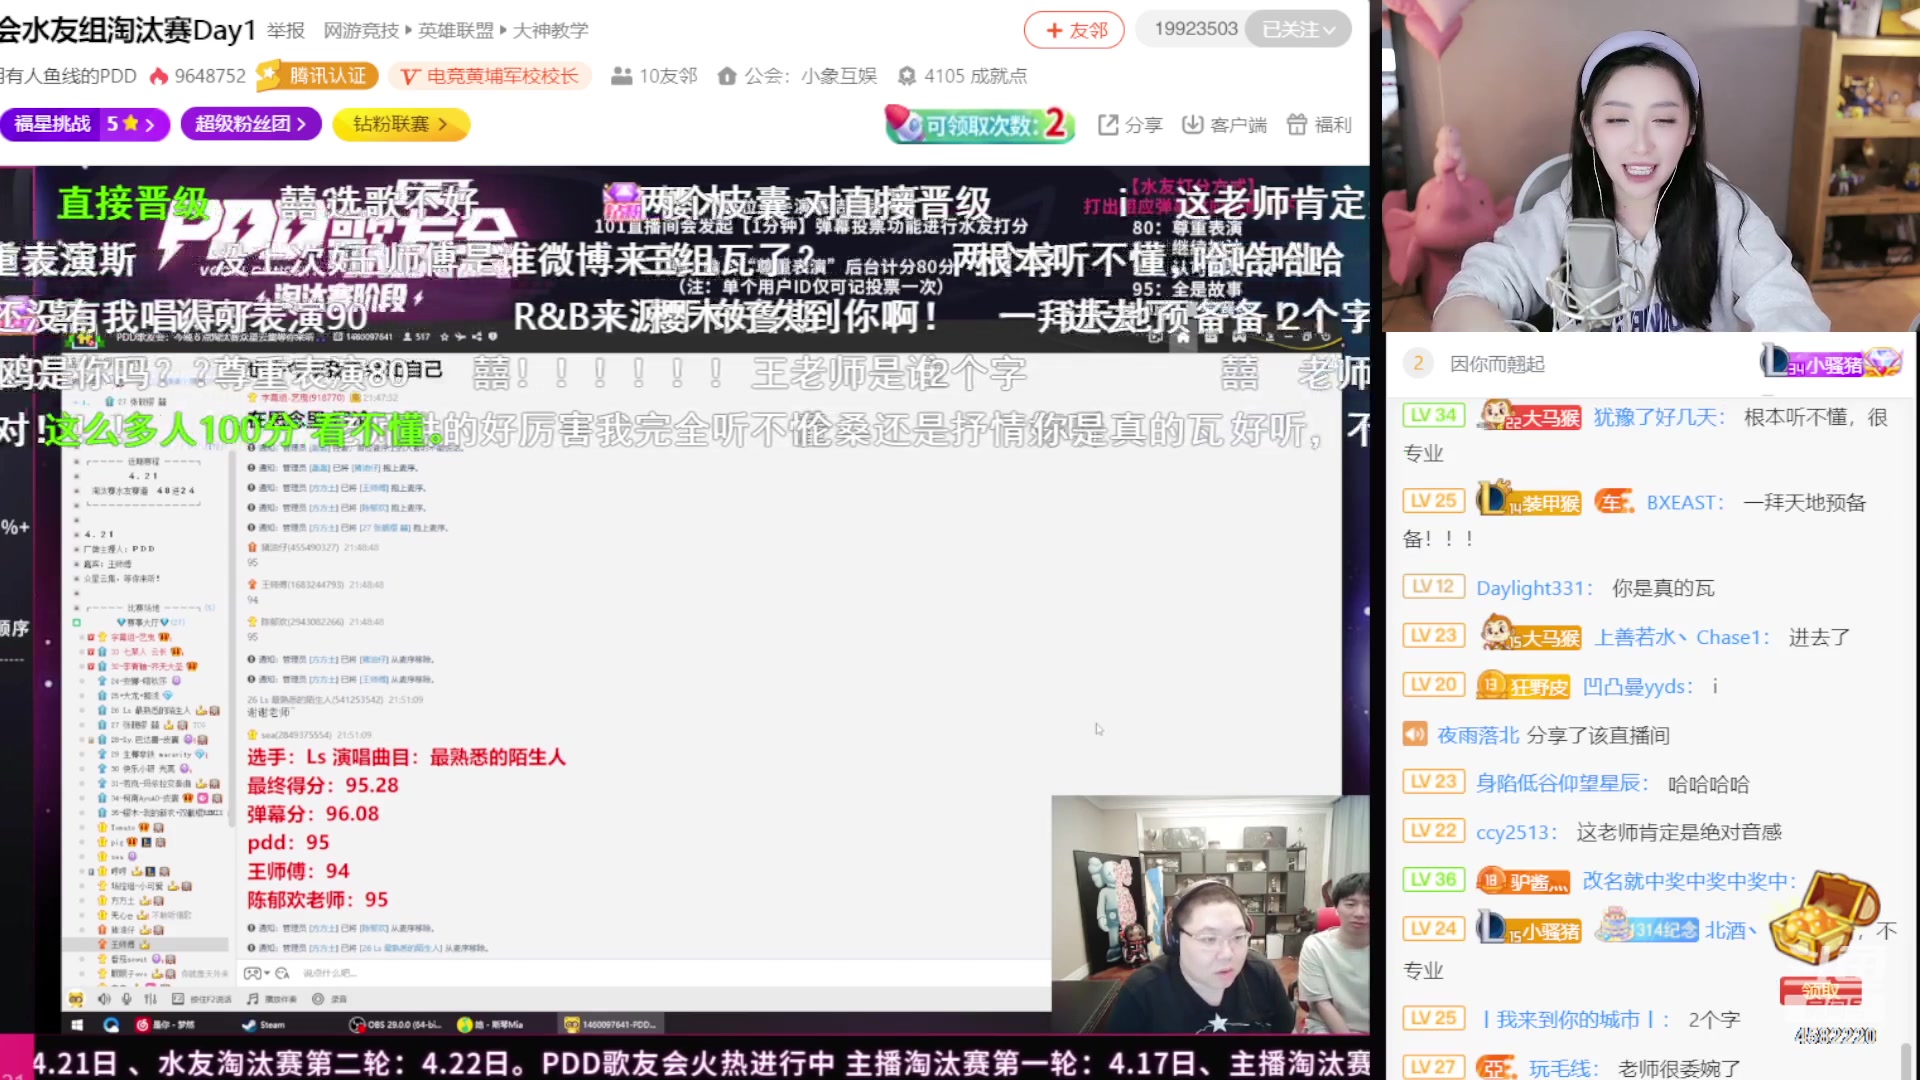Viewport: 1920px width, 1080px height.
Task: Open the YY audio mixer icon
Action: click(x=151, y=999)
